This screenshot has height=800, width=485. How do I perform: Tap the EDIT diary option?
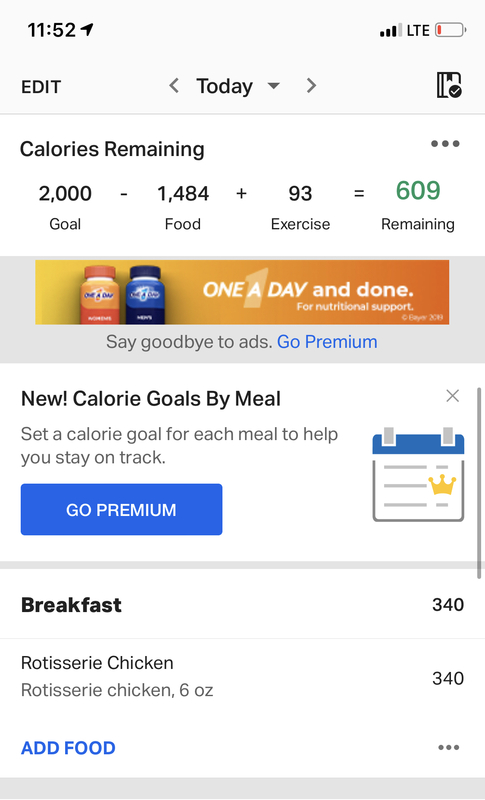[x=41, y=87]
